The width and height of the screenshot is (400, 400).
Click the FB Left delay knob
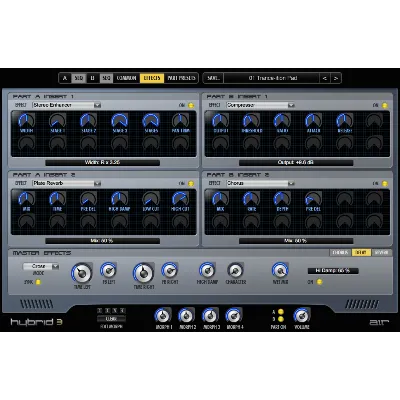[x=108, y=270]
